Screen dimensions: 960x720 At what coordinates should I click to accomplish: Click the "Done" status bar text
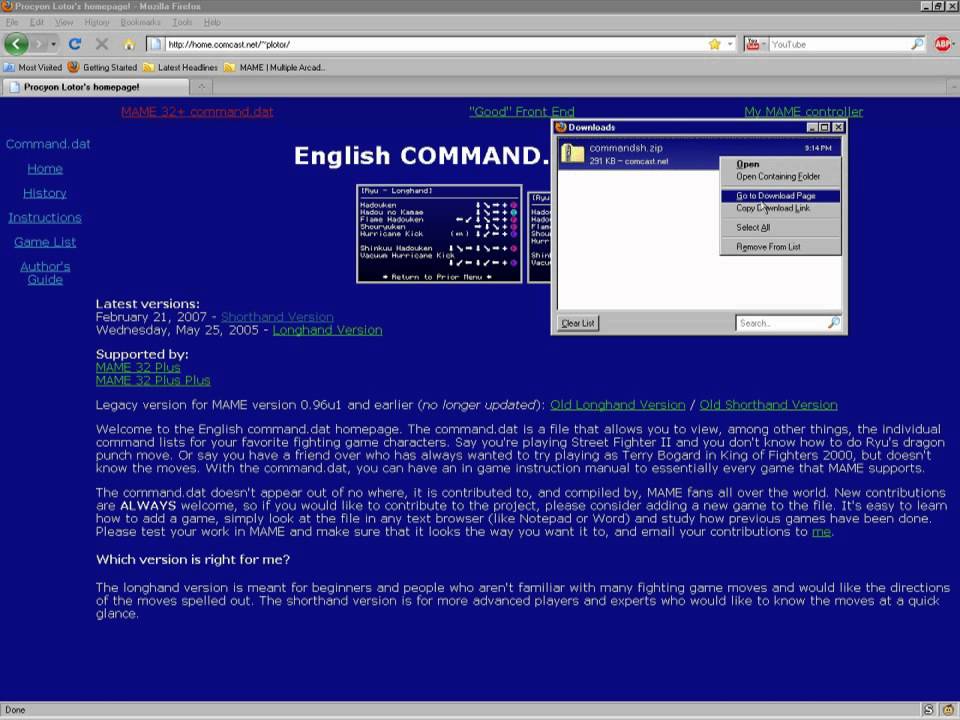pyautogui.click(x=15, y=710)
